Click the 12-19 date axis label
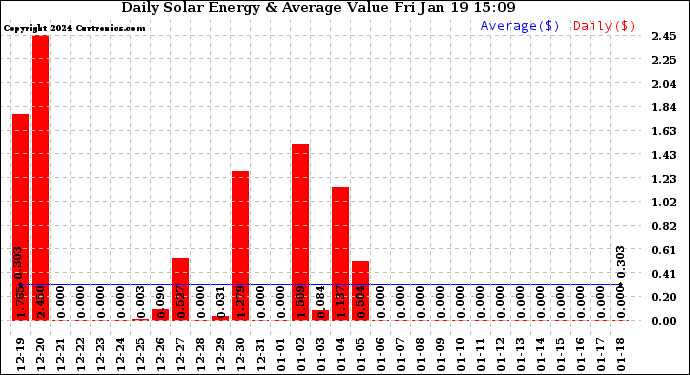Screen dimensions: 690x375 coord(20,355)
